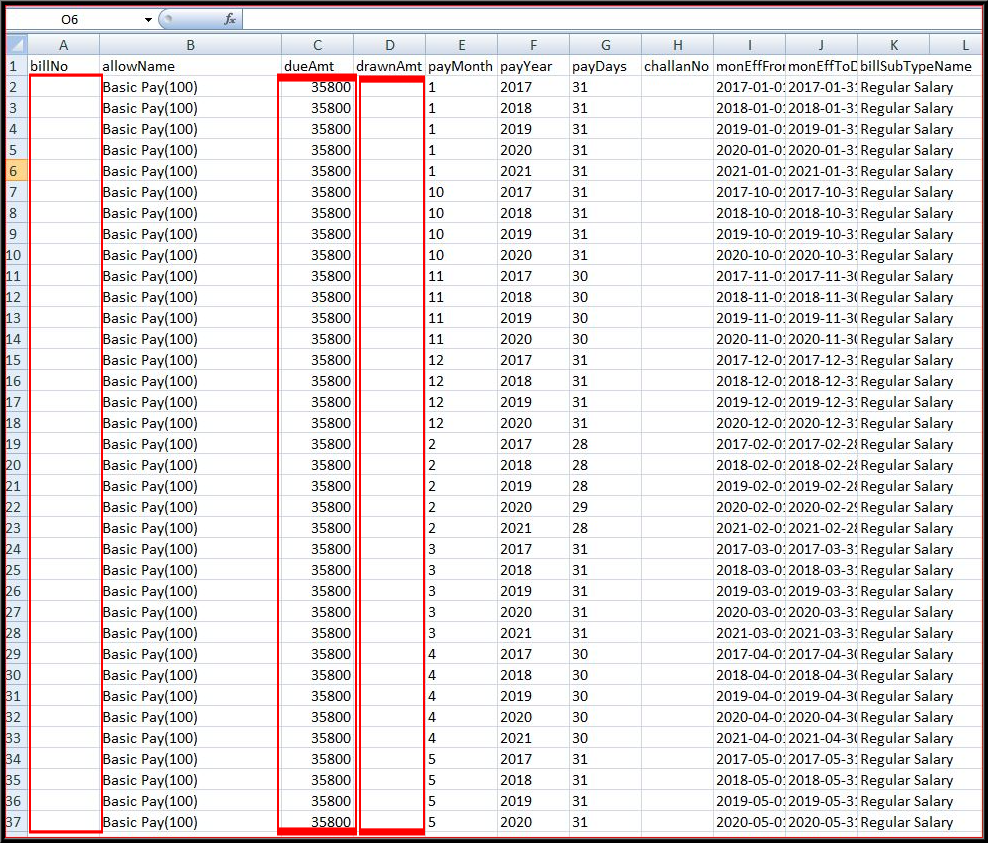
Task: Select column G header
Action: pyautogui.click(x=605, y=45)
